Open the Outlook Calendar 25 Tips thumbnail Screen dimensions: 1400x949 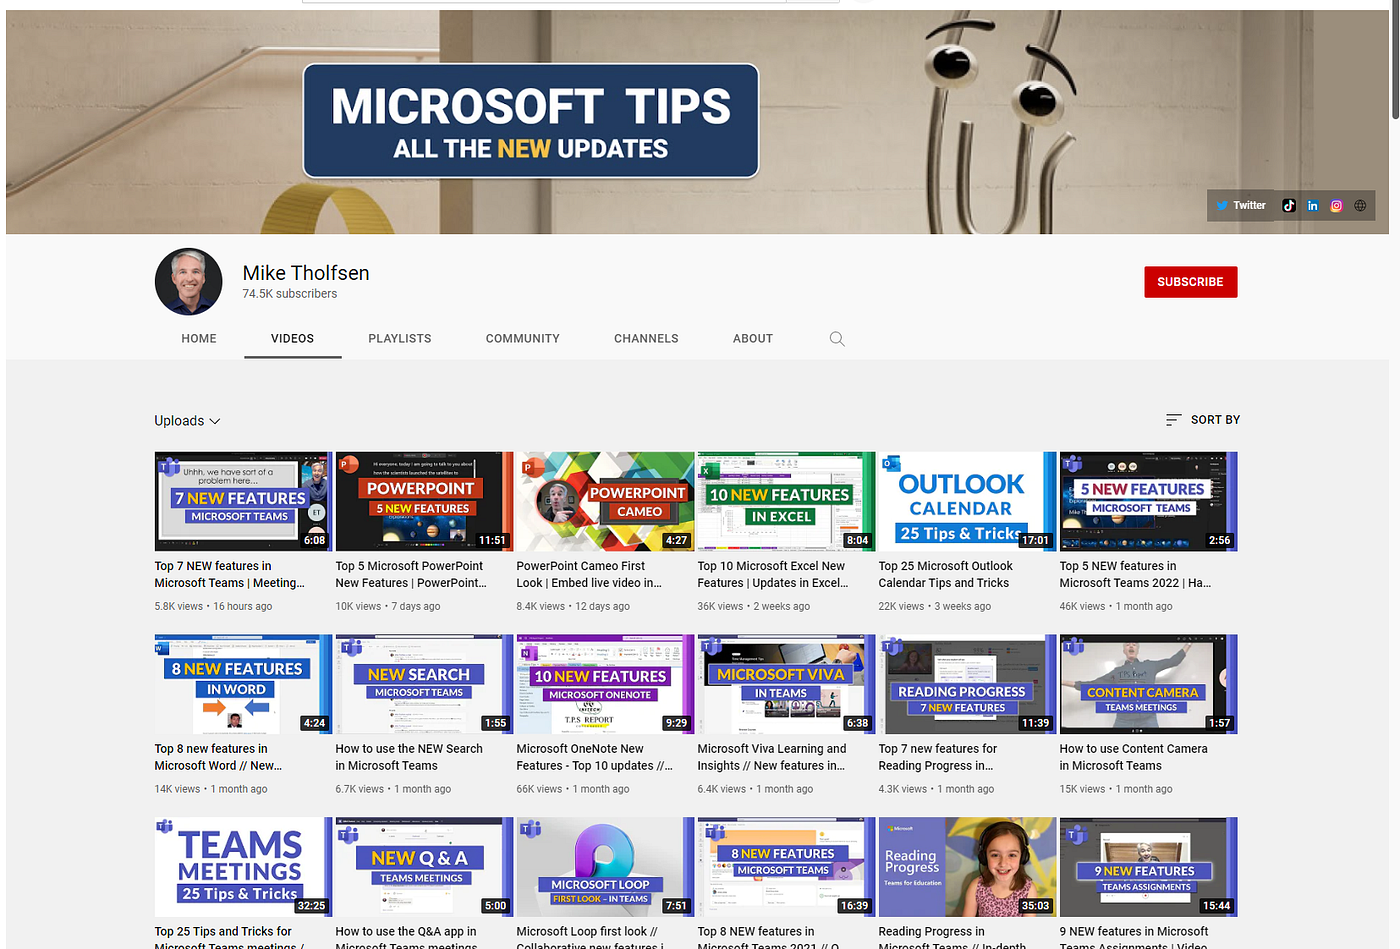pos(967,501)
